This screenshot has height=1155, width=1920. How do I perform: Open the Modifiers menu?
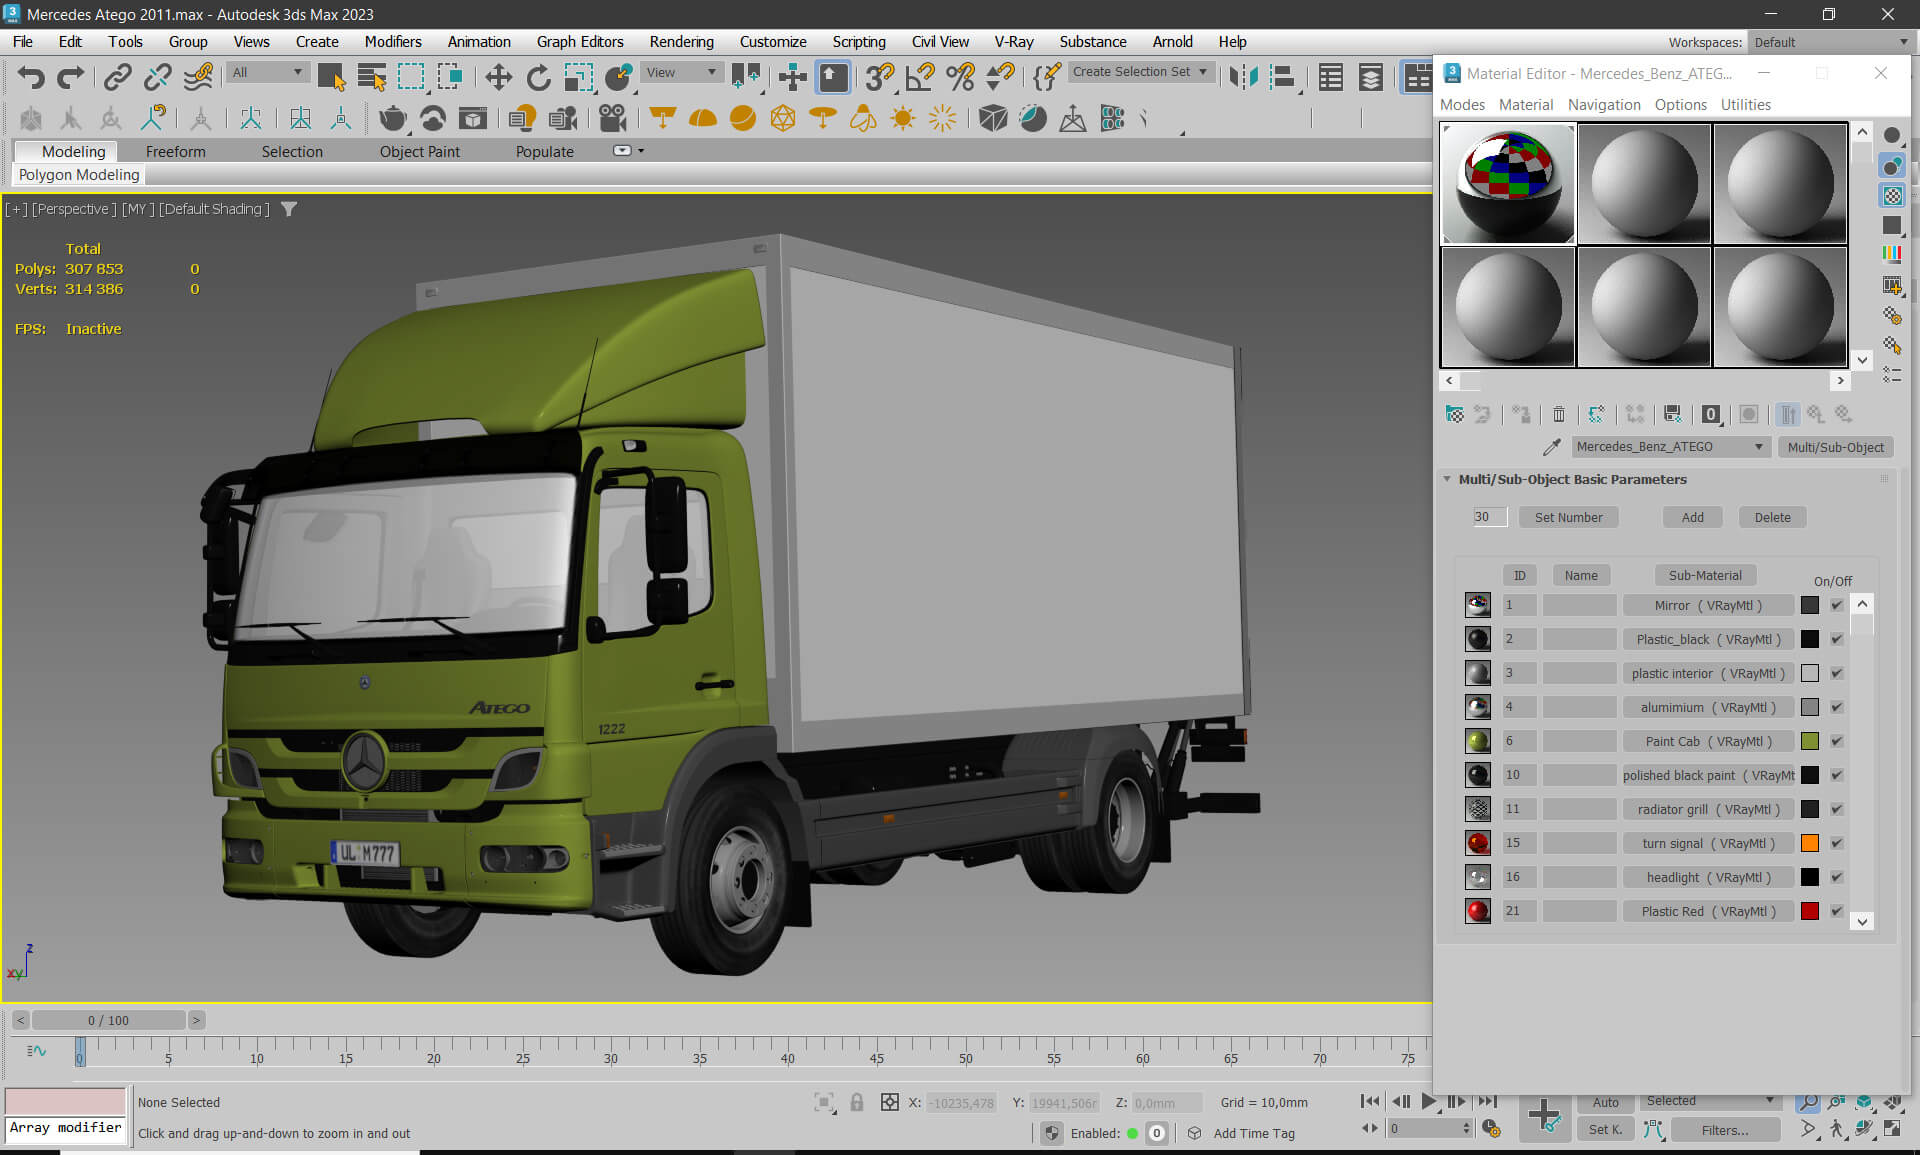[x=392, y=41]
